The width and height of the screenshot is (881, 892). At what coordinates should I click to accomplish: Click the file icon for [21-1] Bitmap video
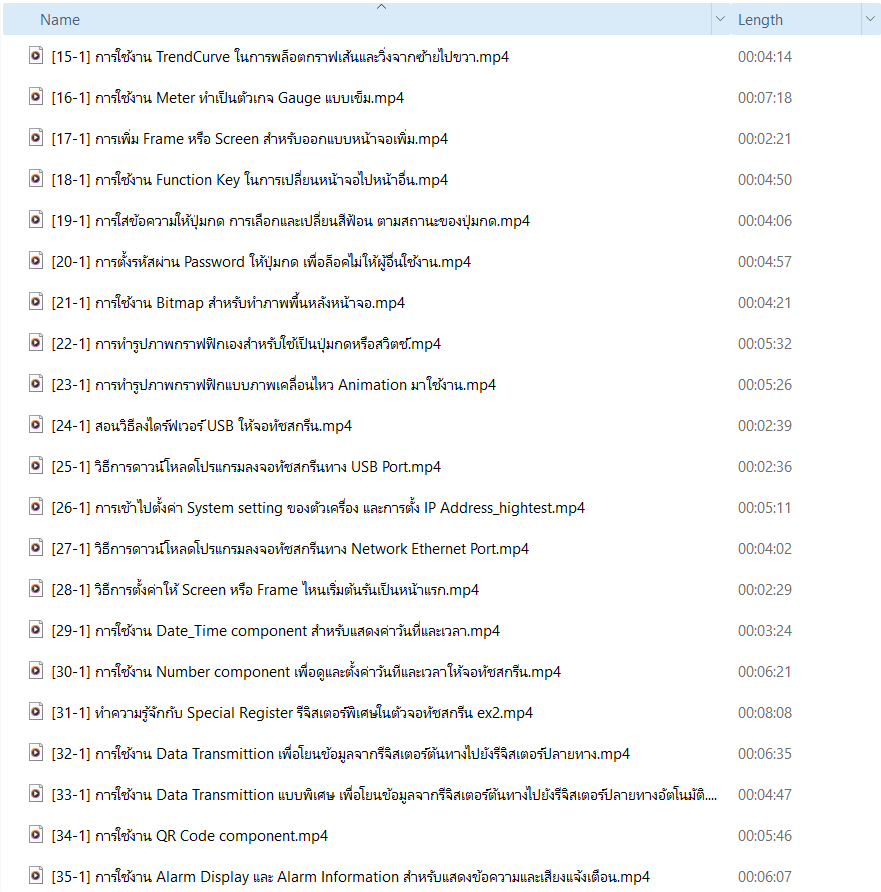pyautogui.click(x=36, y=302)
